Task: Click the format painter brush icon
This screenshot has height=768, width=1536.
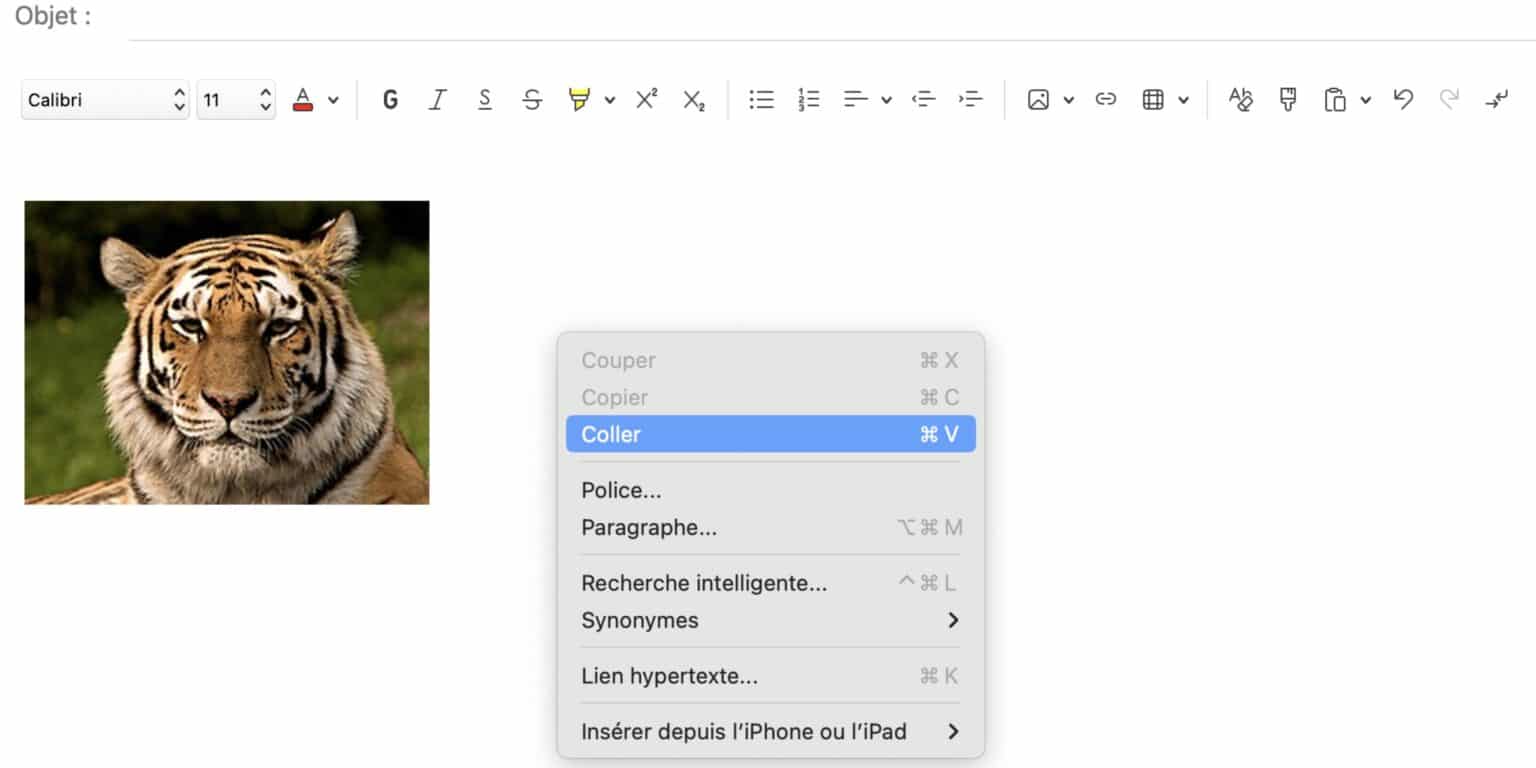Action: point(1288,100)
